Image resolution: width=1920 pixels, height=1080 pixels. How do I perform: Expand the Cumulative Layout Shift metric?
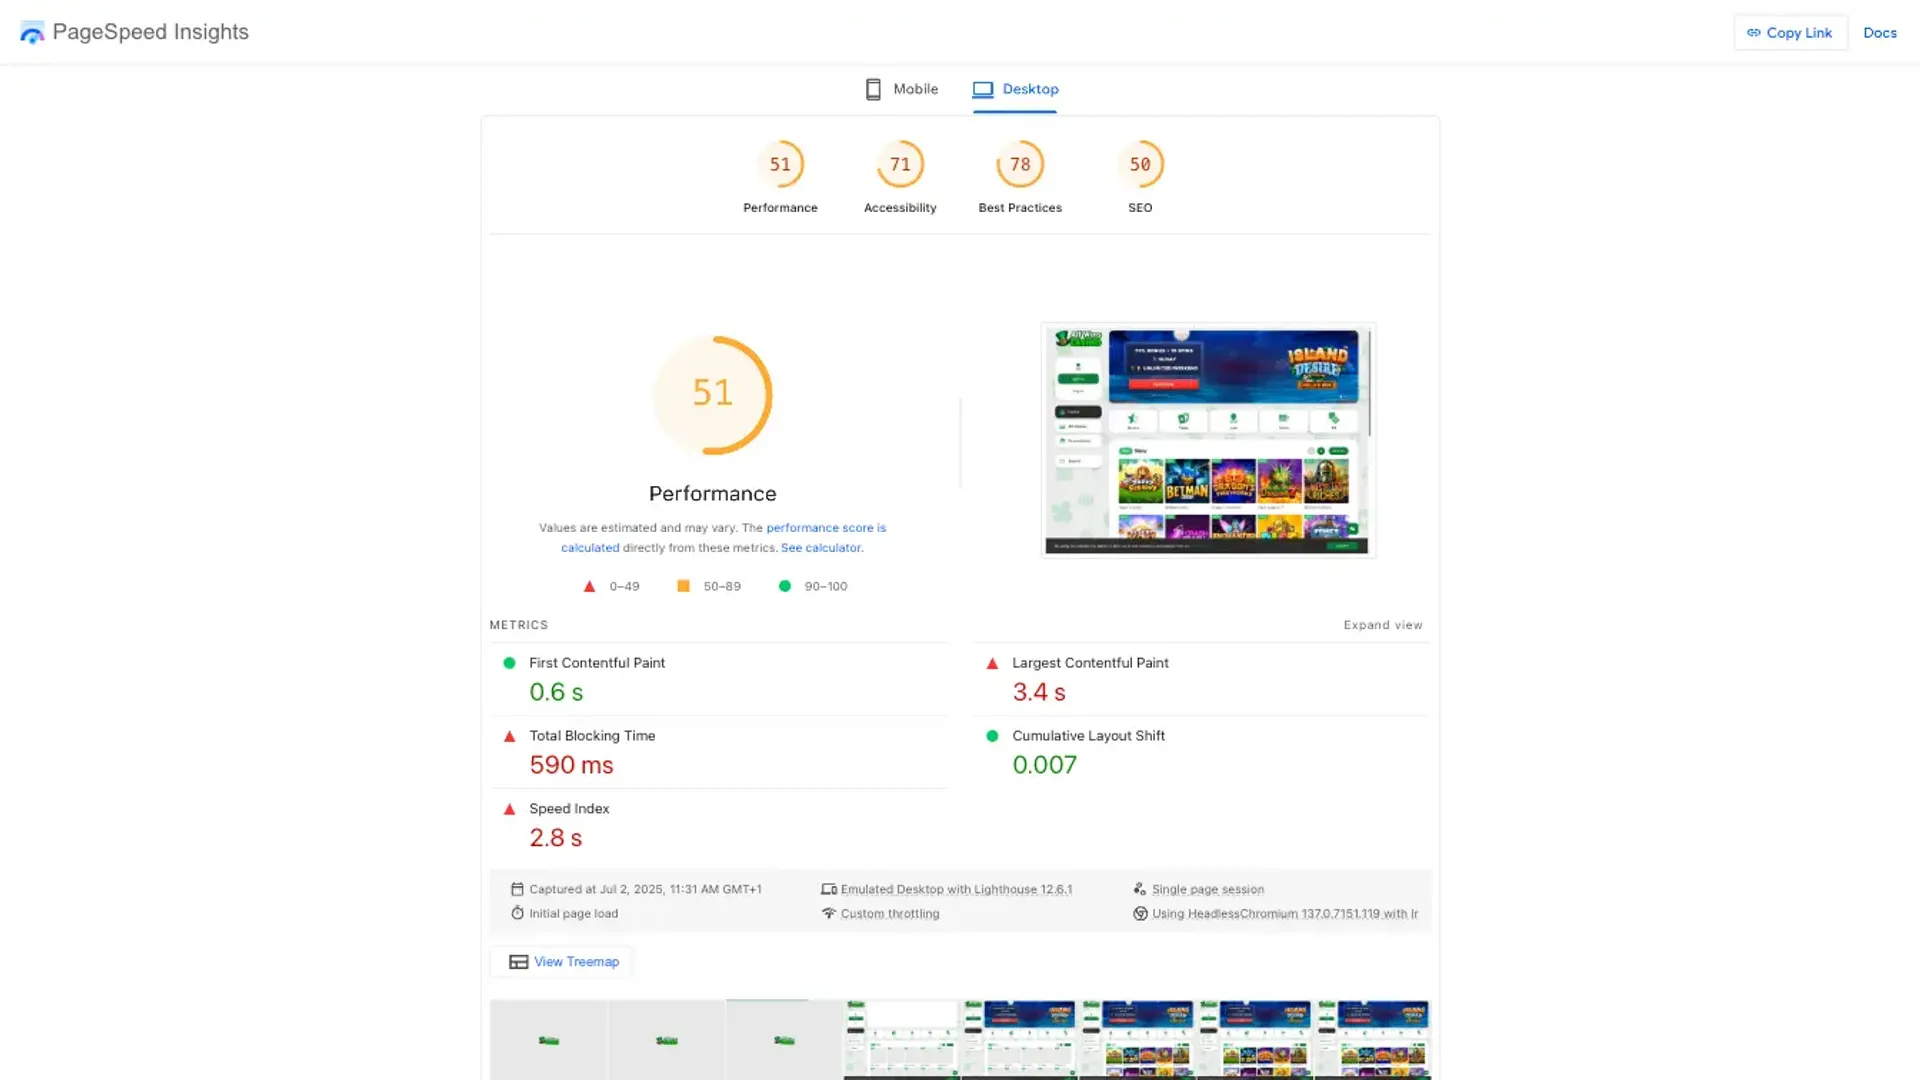click(x=1201, y=752)
